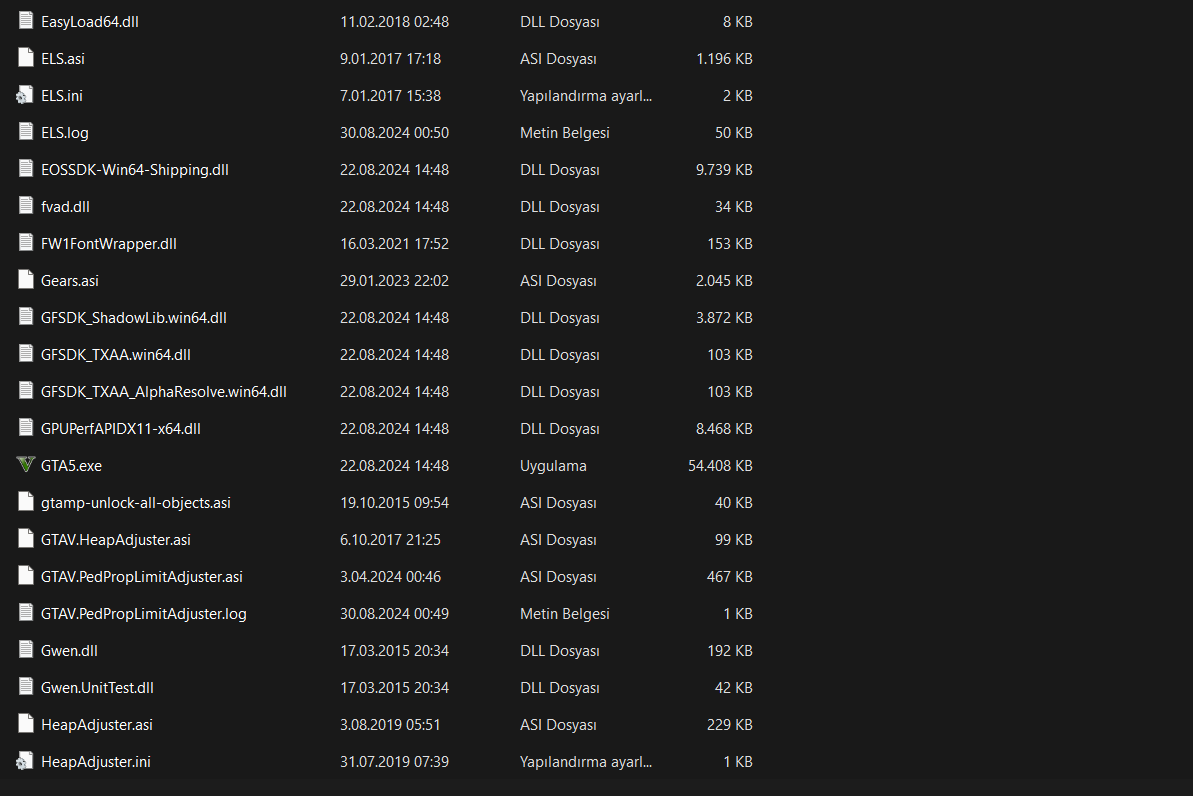Click the GFSDK_TXAA.win64.dll file name

click(116, 355)
